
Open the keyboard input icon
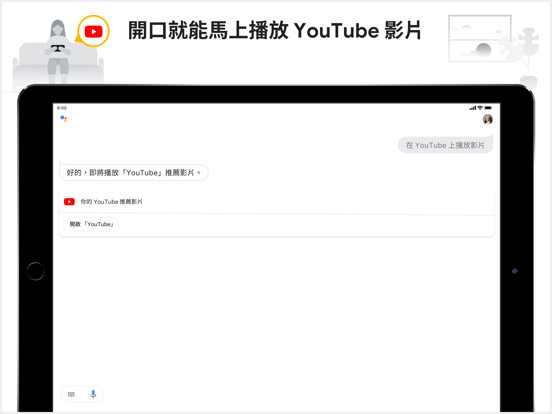[x=71, y=394]
